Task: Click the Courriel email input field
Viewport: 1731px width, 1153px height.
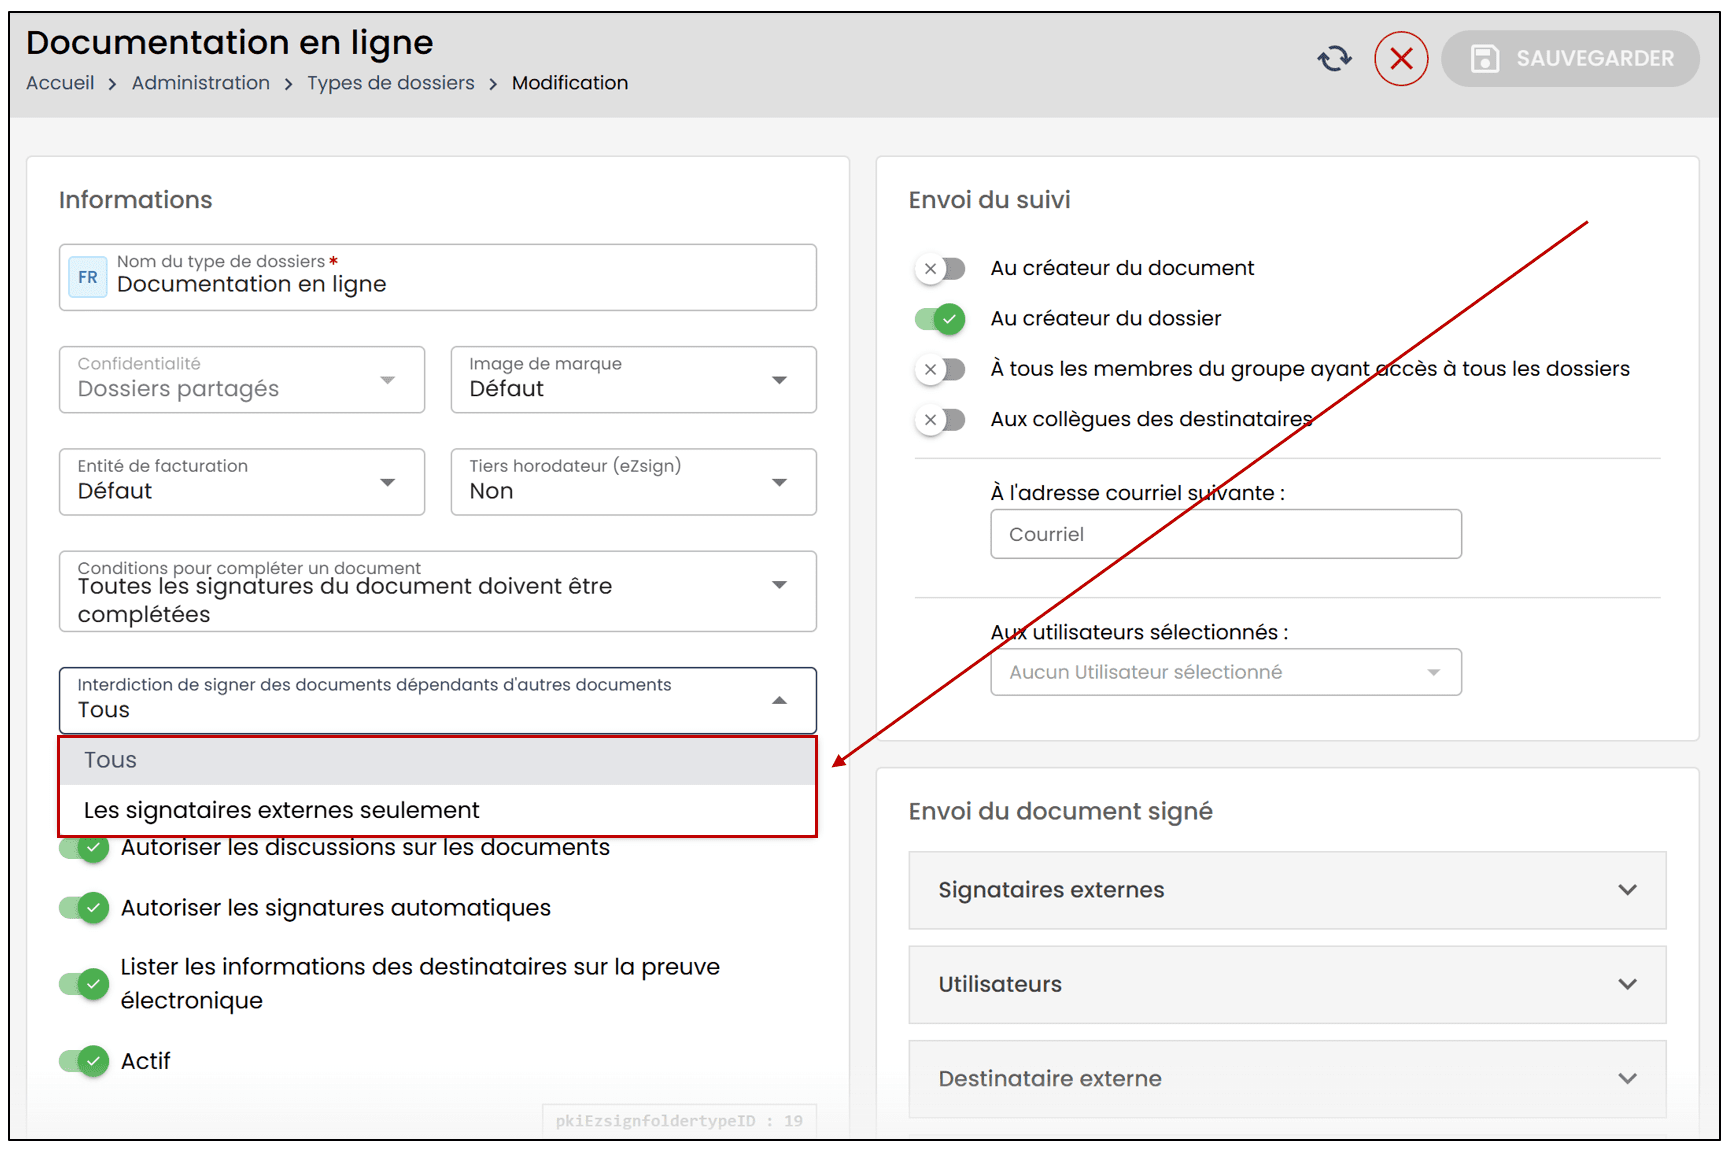Action: (1225, 534)
